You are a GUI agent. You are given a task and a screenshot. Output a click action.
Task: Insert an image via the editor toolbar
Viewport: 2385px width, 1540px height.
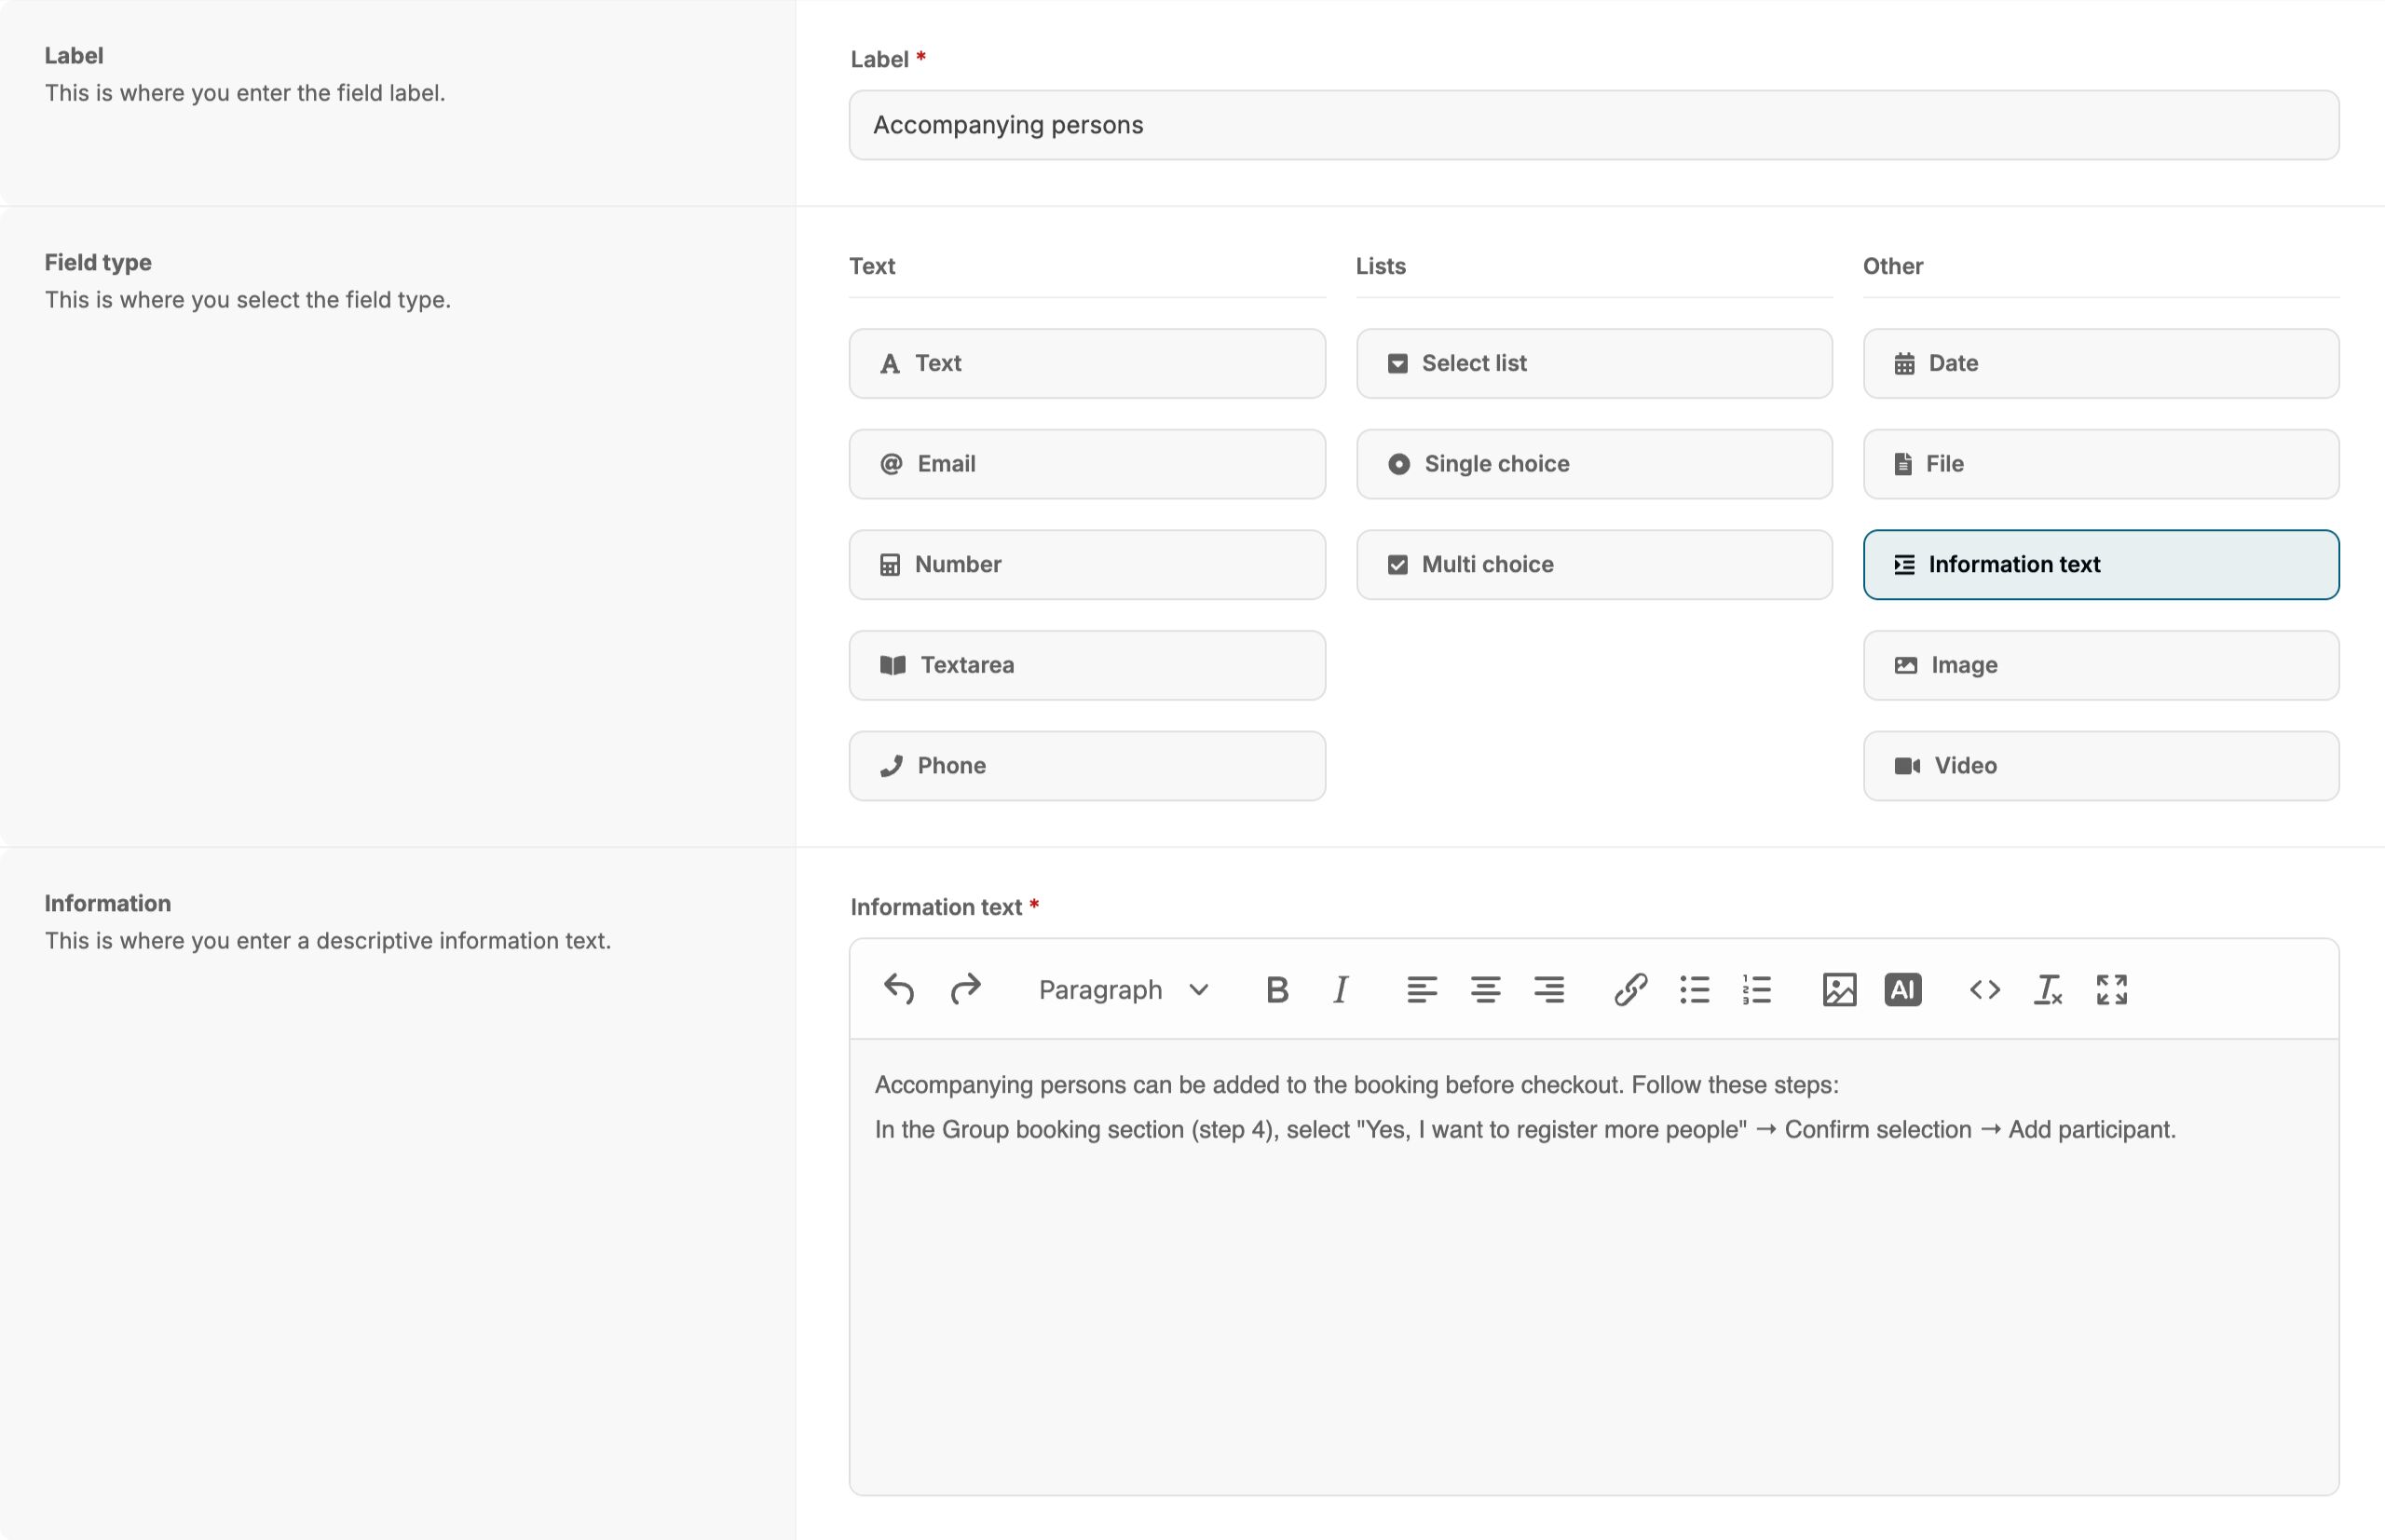[1838, 989]
